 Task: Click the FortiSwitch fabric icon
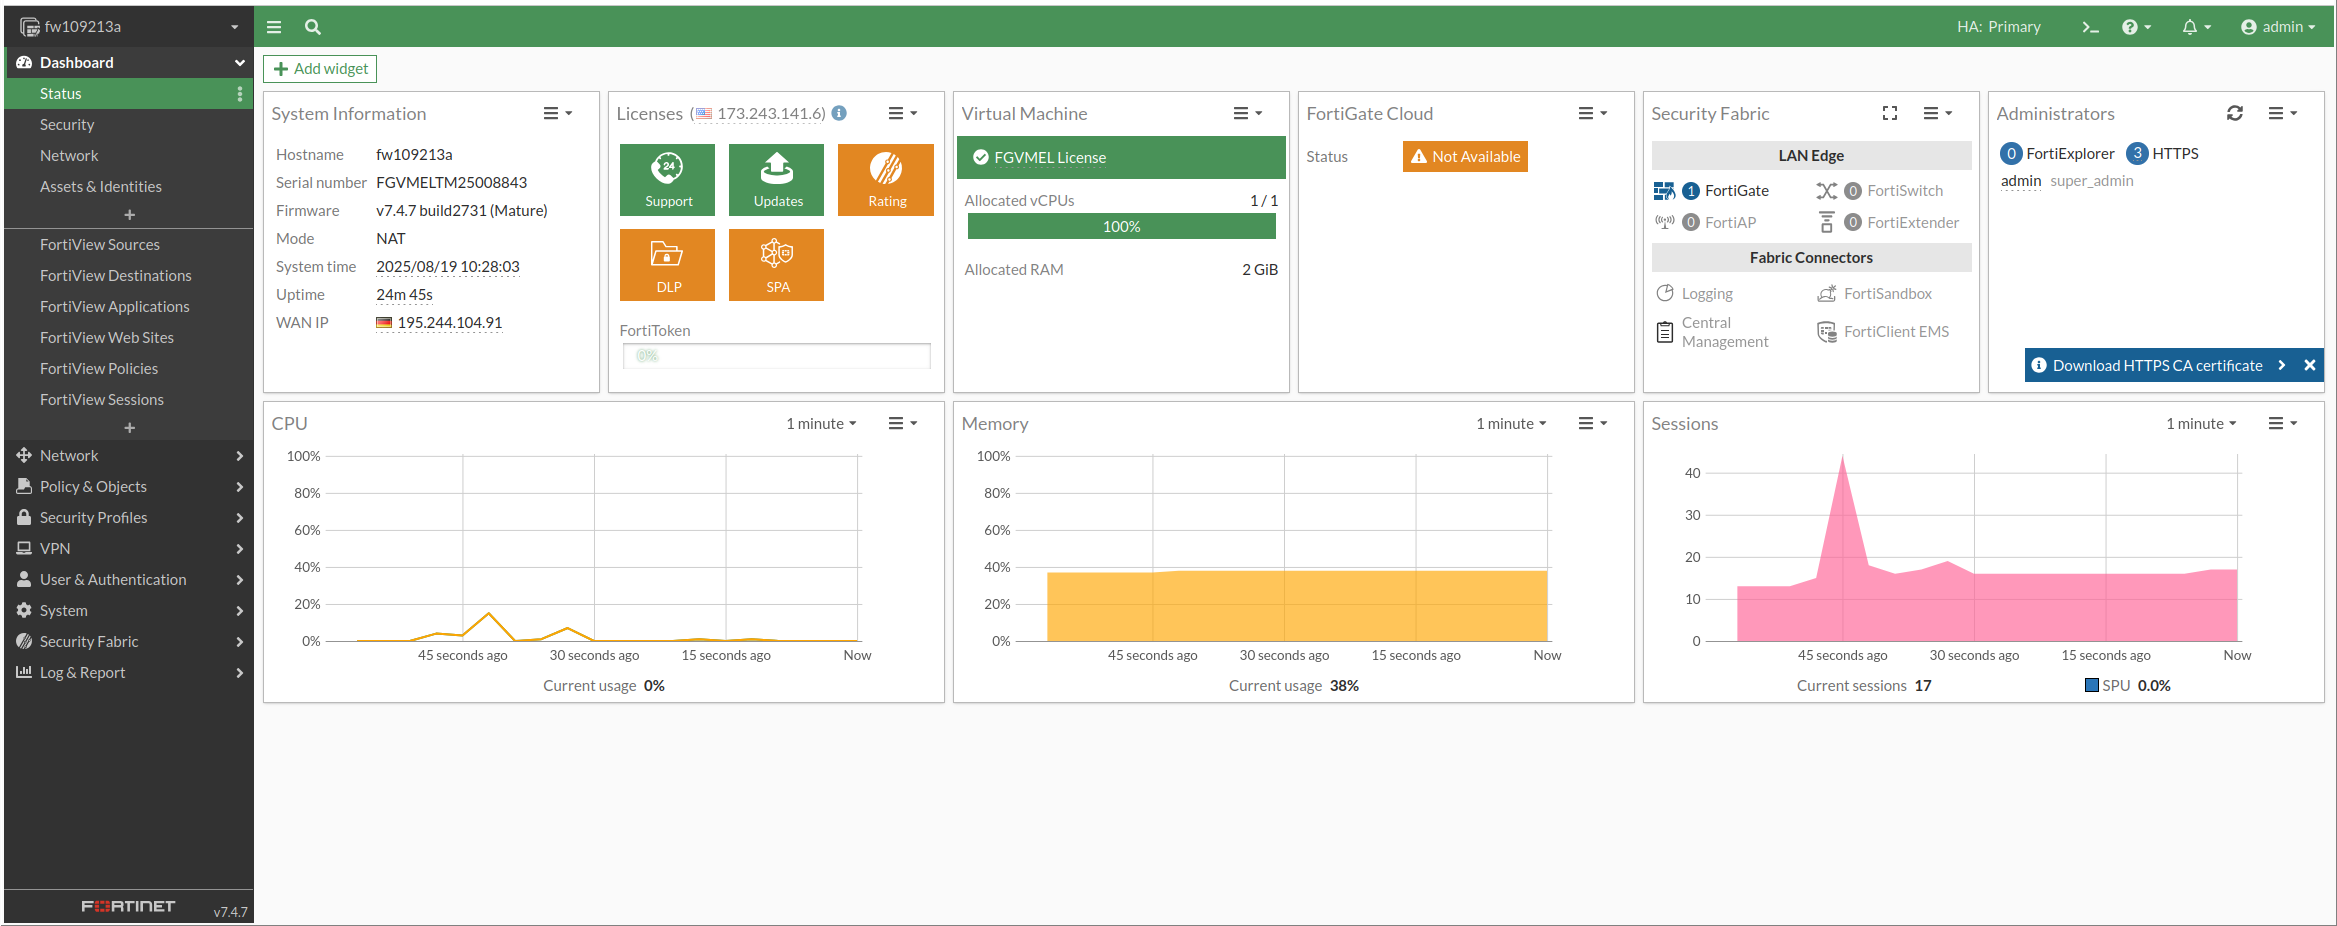pos(1827,191)
